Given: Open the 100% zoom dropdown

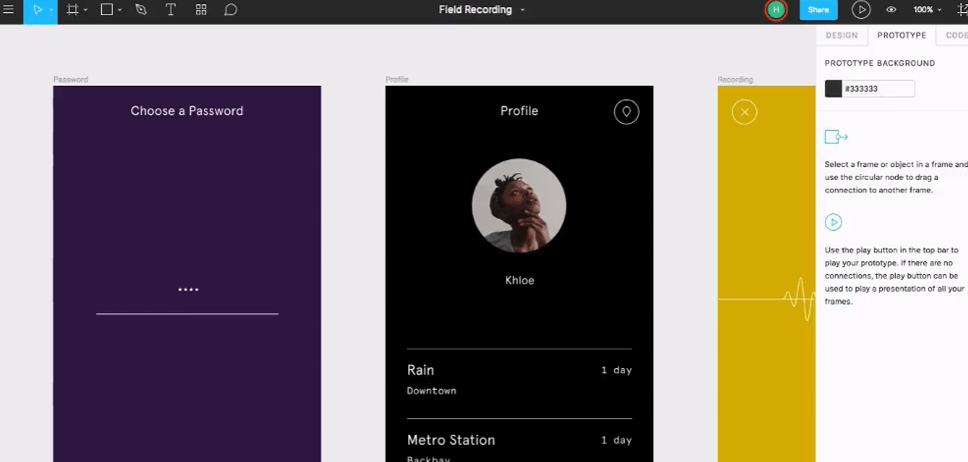Looking at the screenshot, I should pyautogui.click(x=927, y=10).
